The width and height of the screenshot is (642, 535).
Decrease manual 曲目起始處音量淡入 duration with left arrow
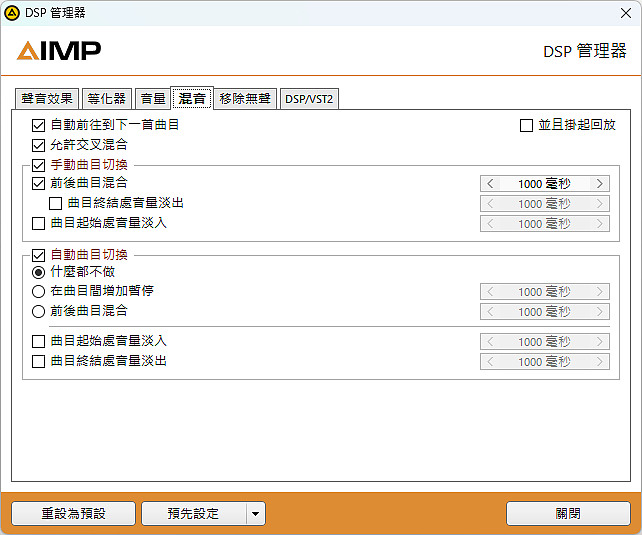point(490,223)
